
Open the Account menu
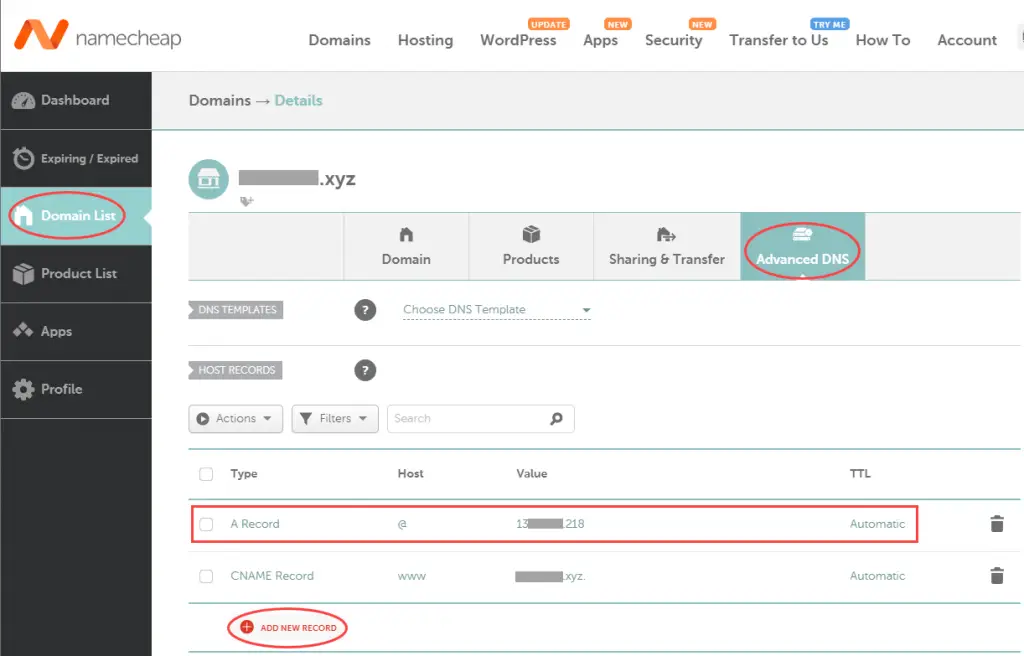[967, 41]
